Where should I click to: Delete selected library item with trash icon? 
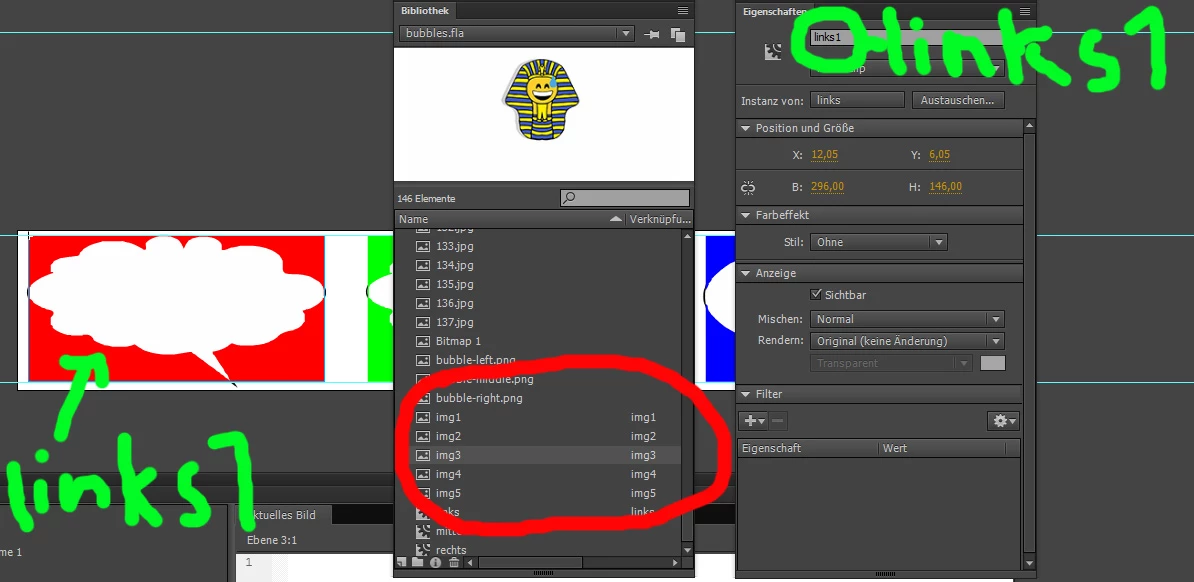(454, 562)
